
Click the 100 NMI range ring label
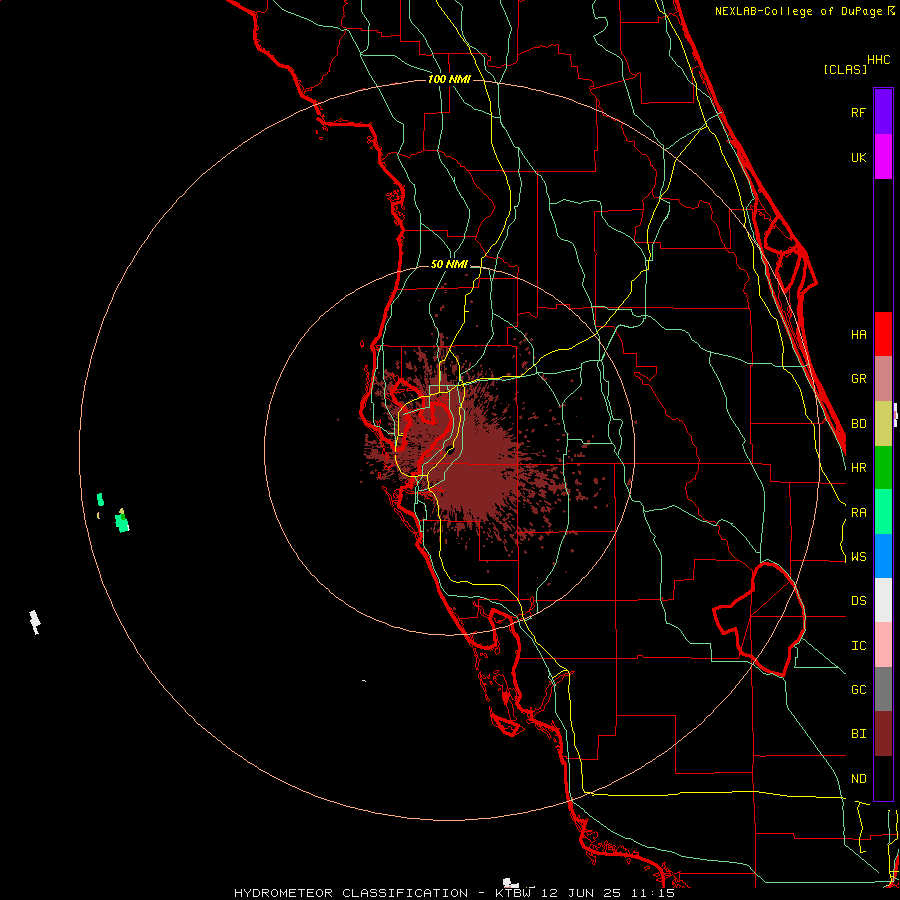pyautogui.click(x=449, y=79)
